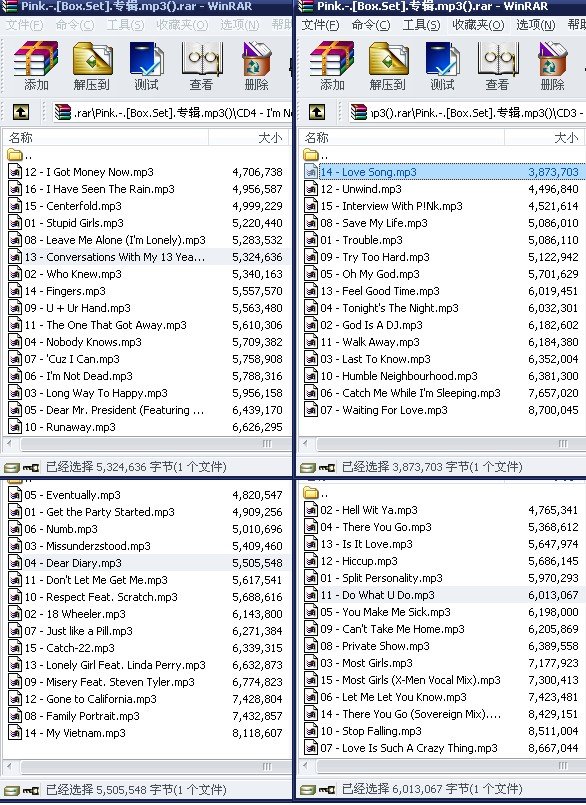Click the 解压到 (Extract to) icon in right window
Screen dimensions: 586x805
388,66
